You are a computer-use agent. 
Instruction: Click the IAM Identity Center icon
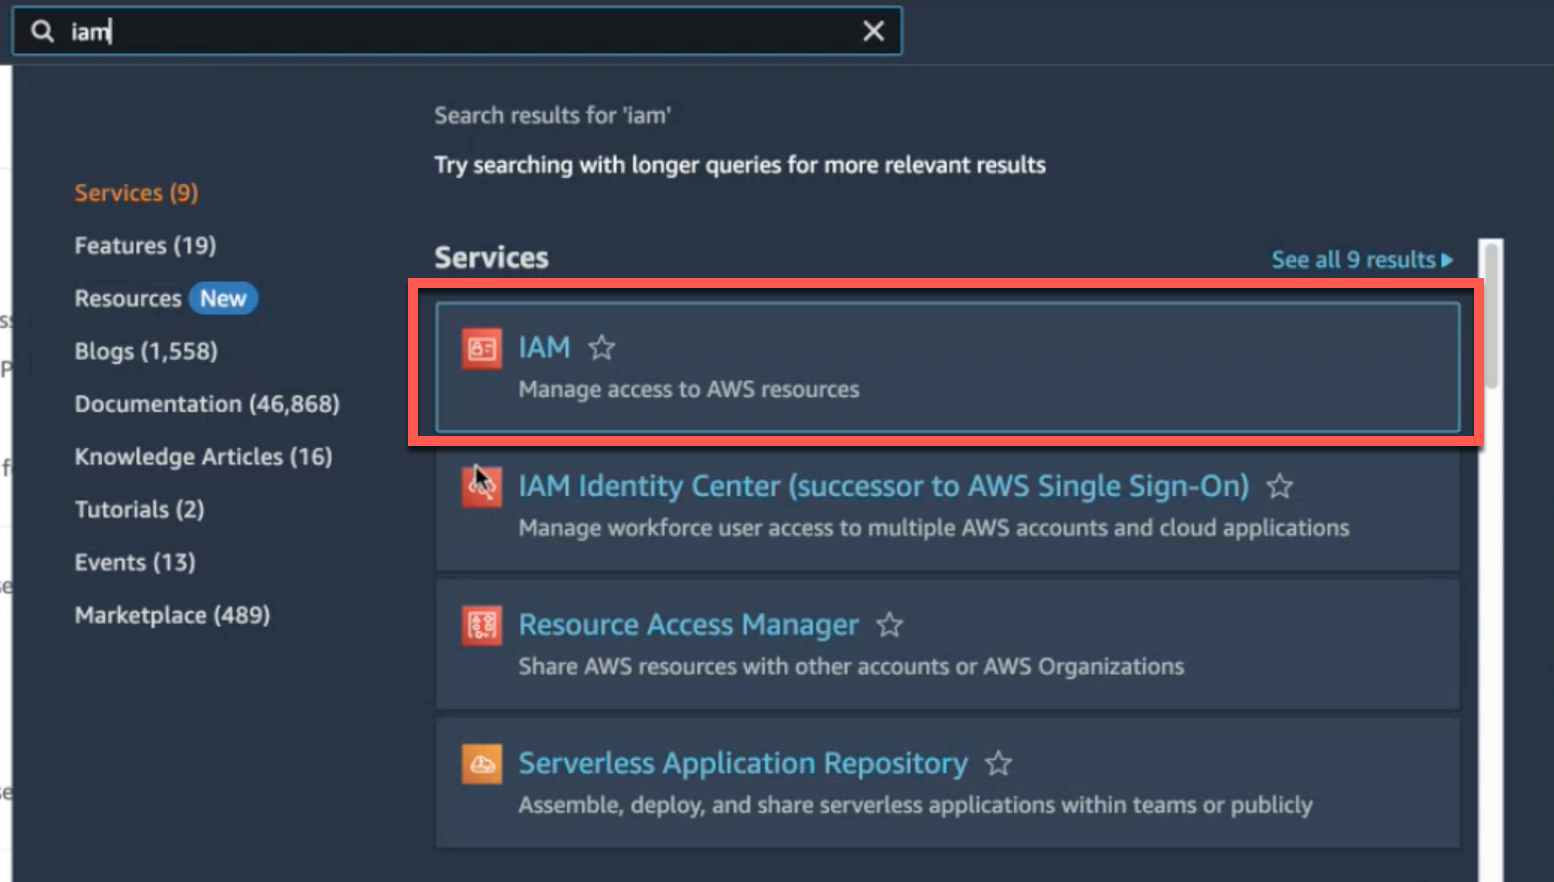click(x=481, y=487)
